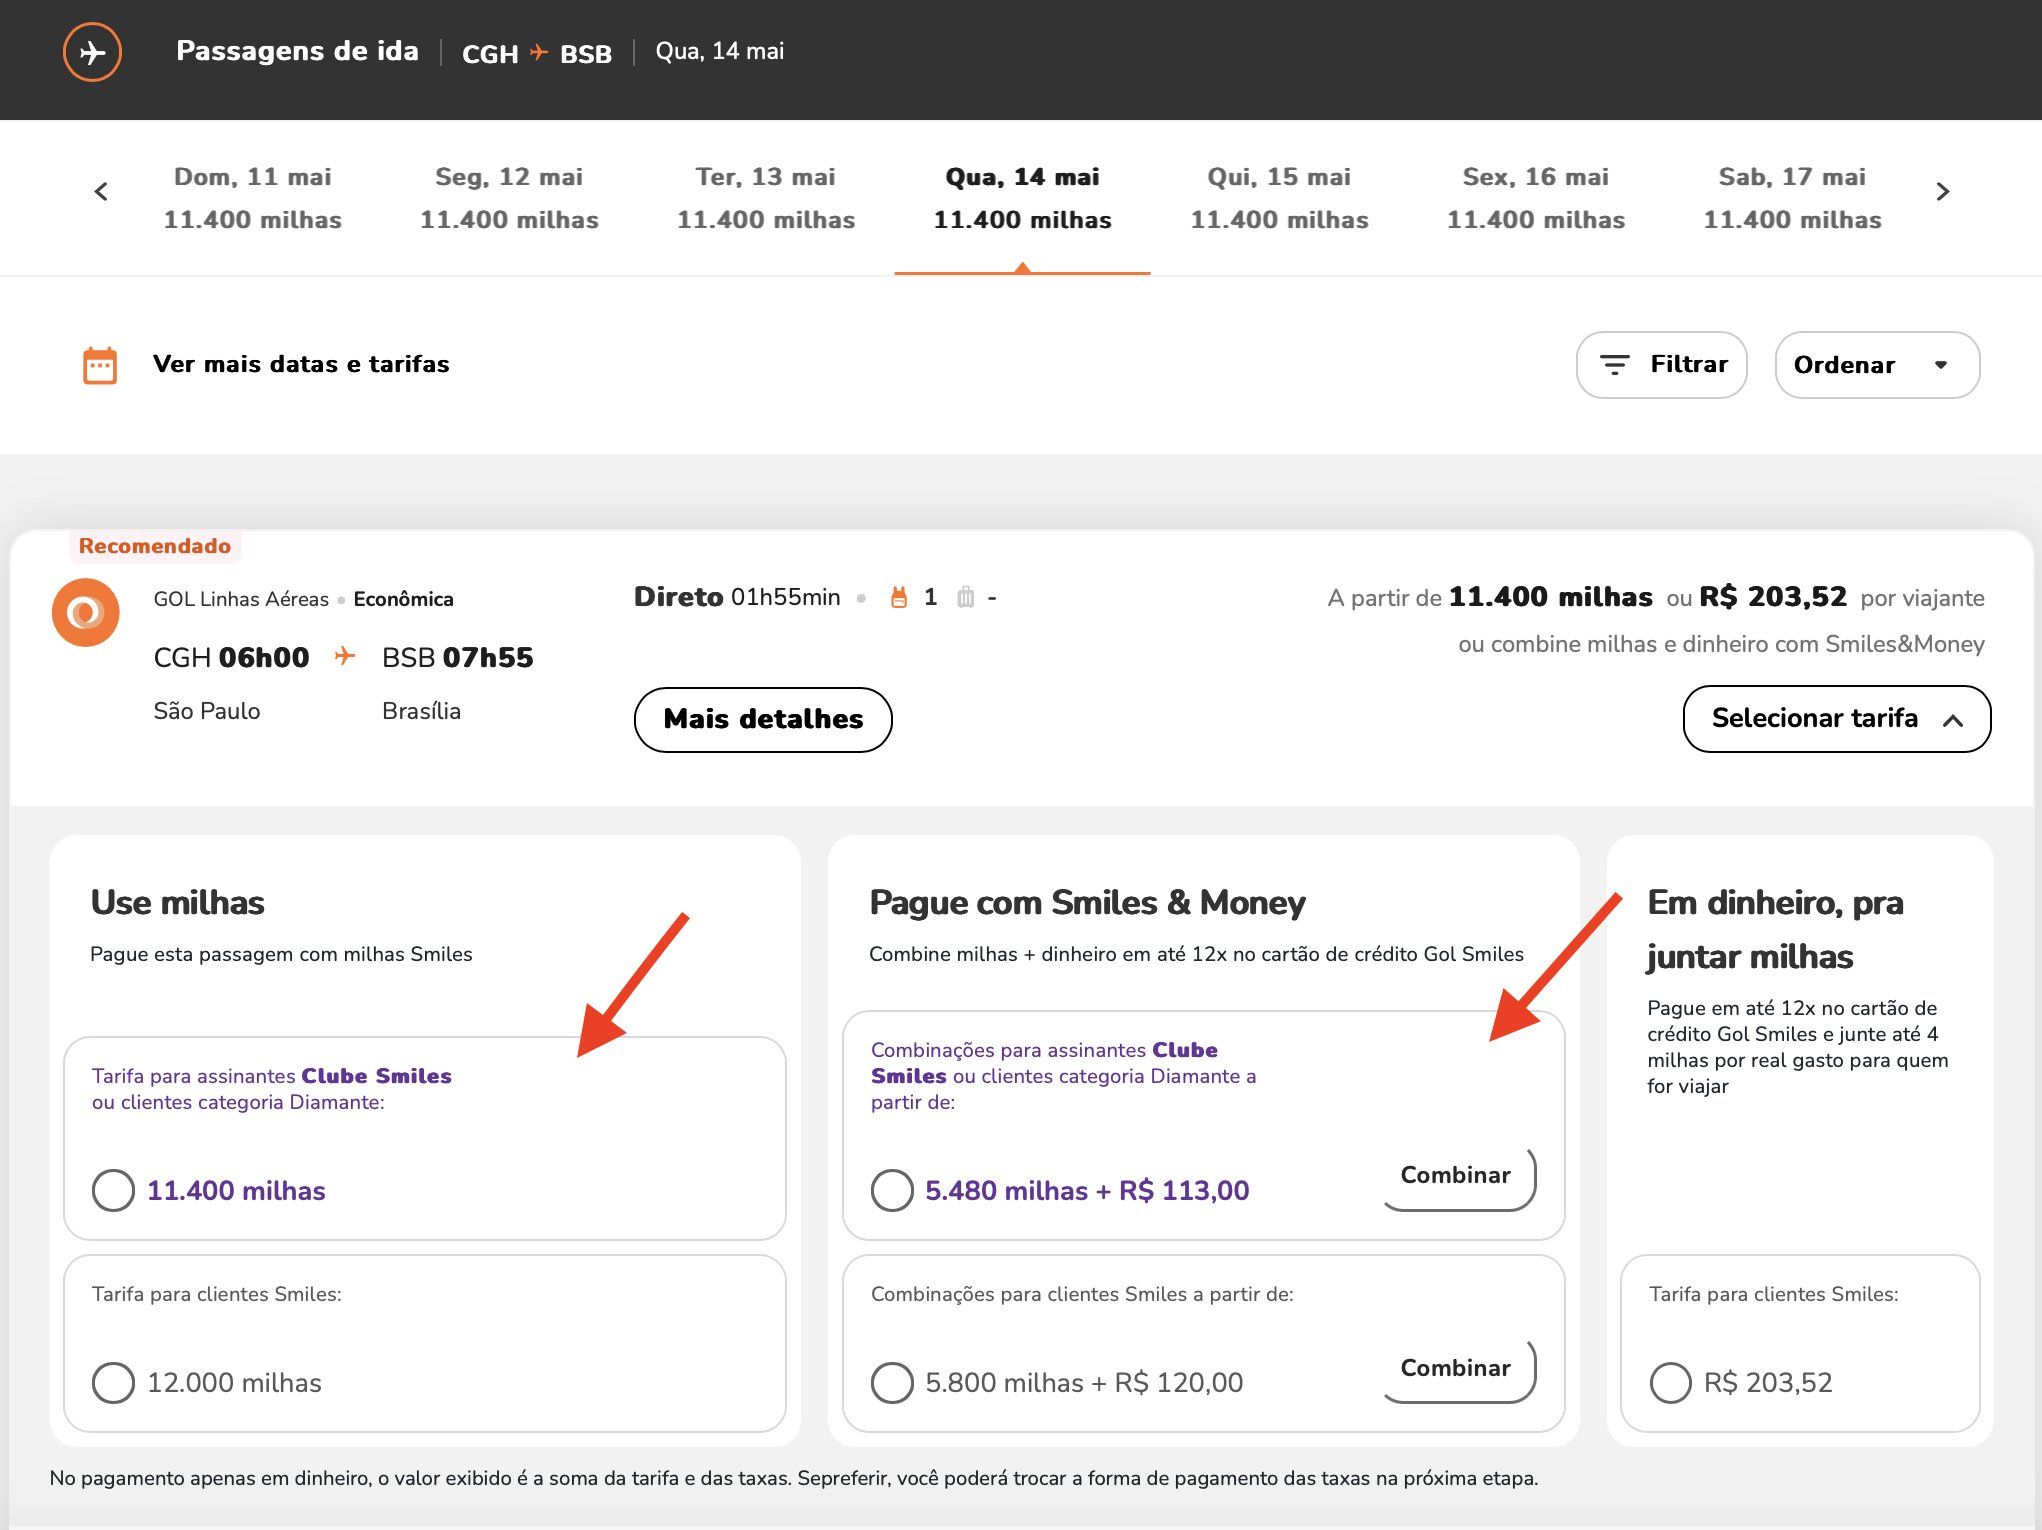Screen dimensions: 2042x1530
Task: Click the filter lines icon in Filtrar
Action: (x=1615, y=365)
